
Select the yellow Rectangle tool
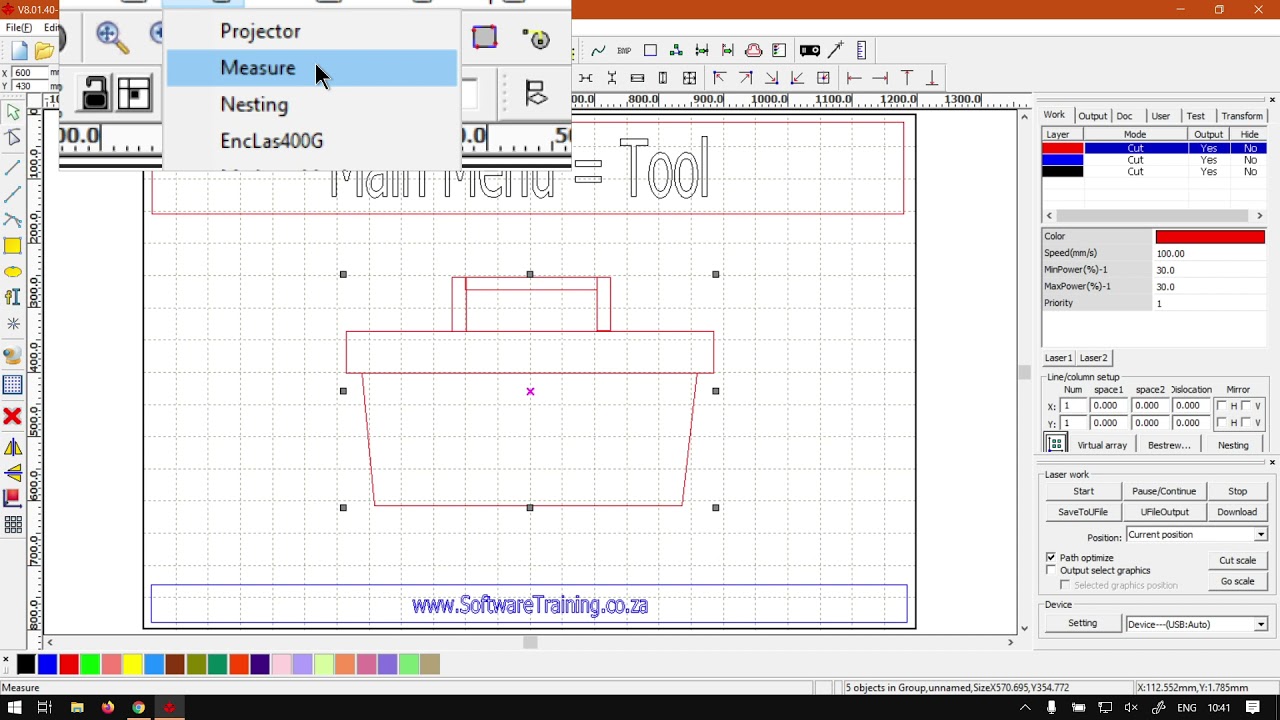(13, 246)
